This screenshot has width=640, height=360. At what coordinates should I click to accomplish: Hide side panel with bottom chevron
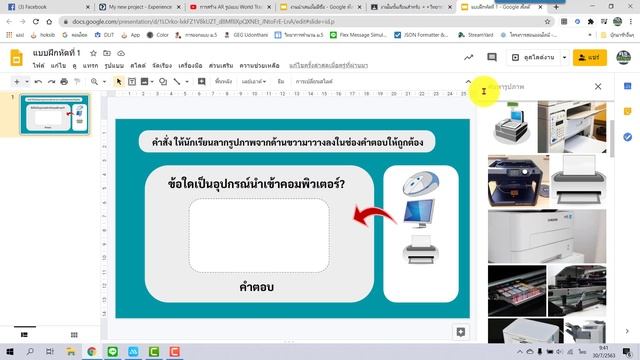(x=627, y=331)
